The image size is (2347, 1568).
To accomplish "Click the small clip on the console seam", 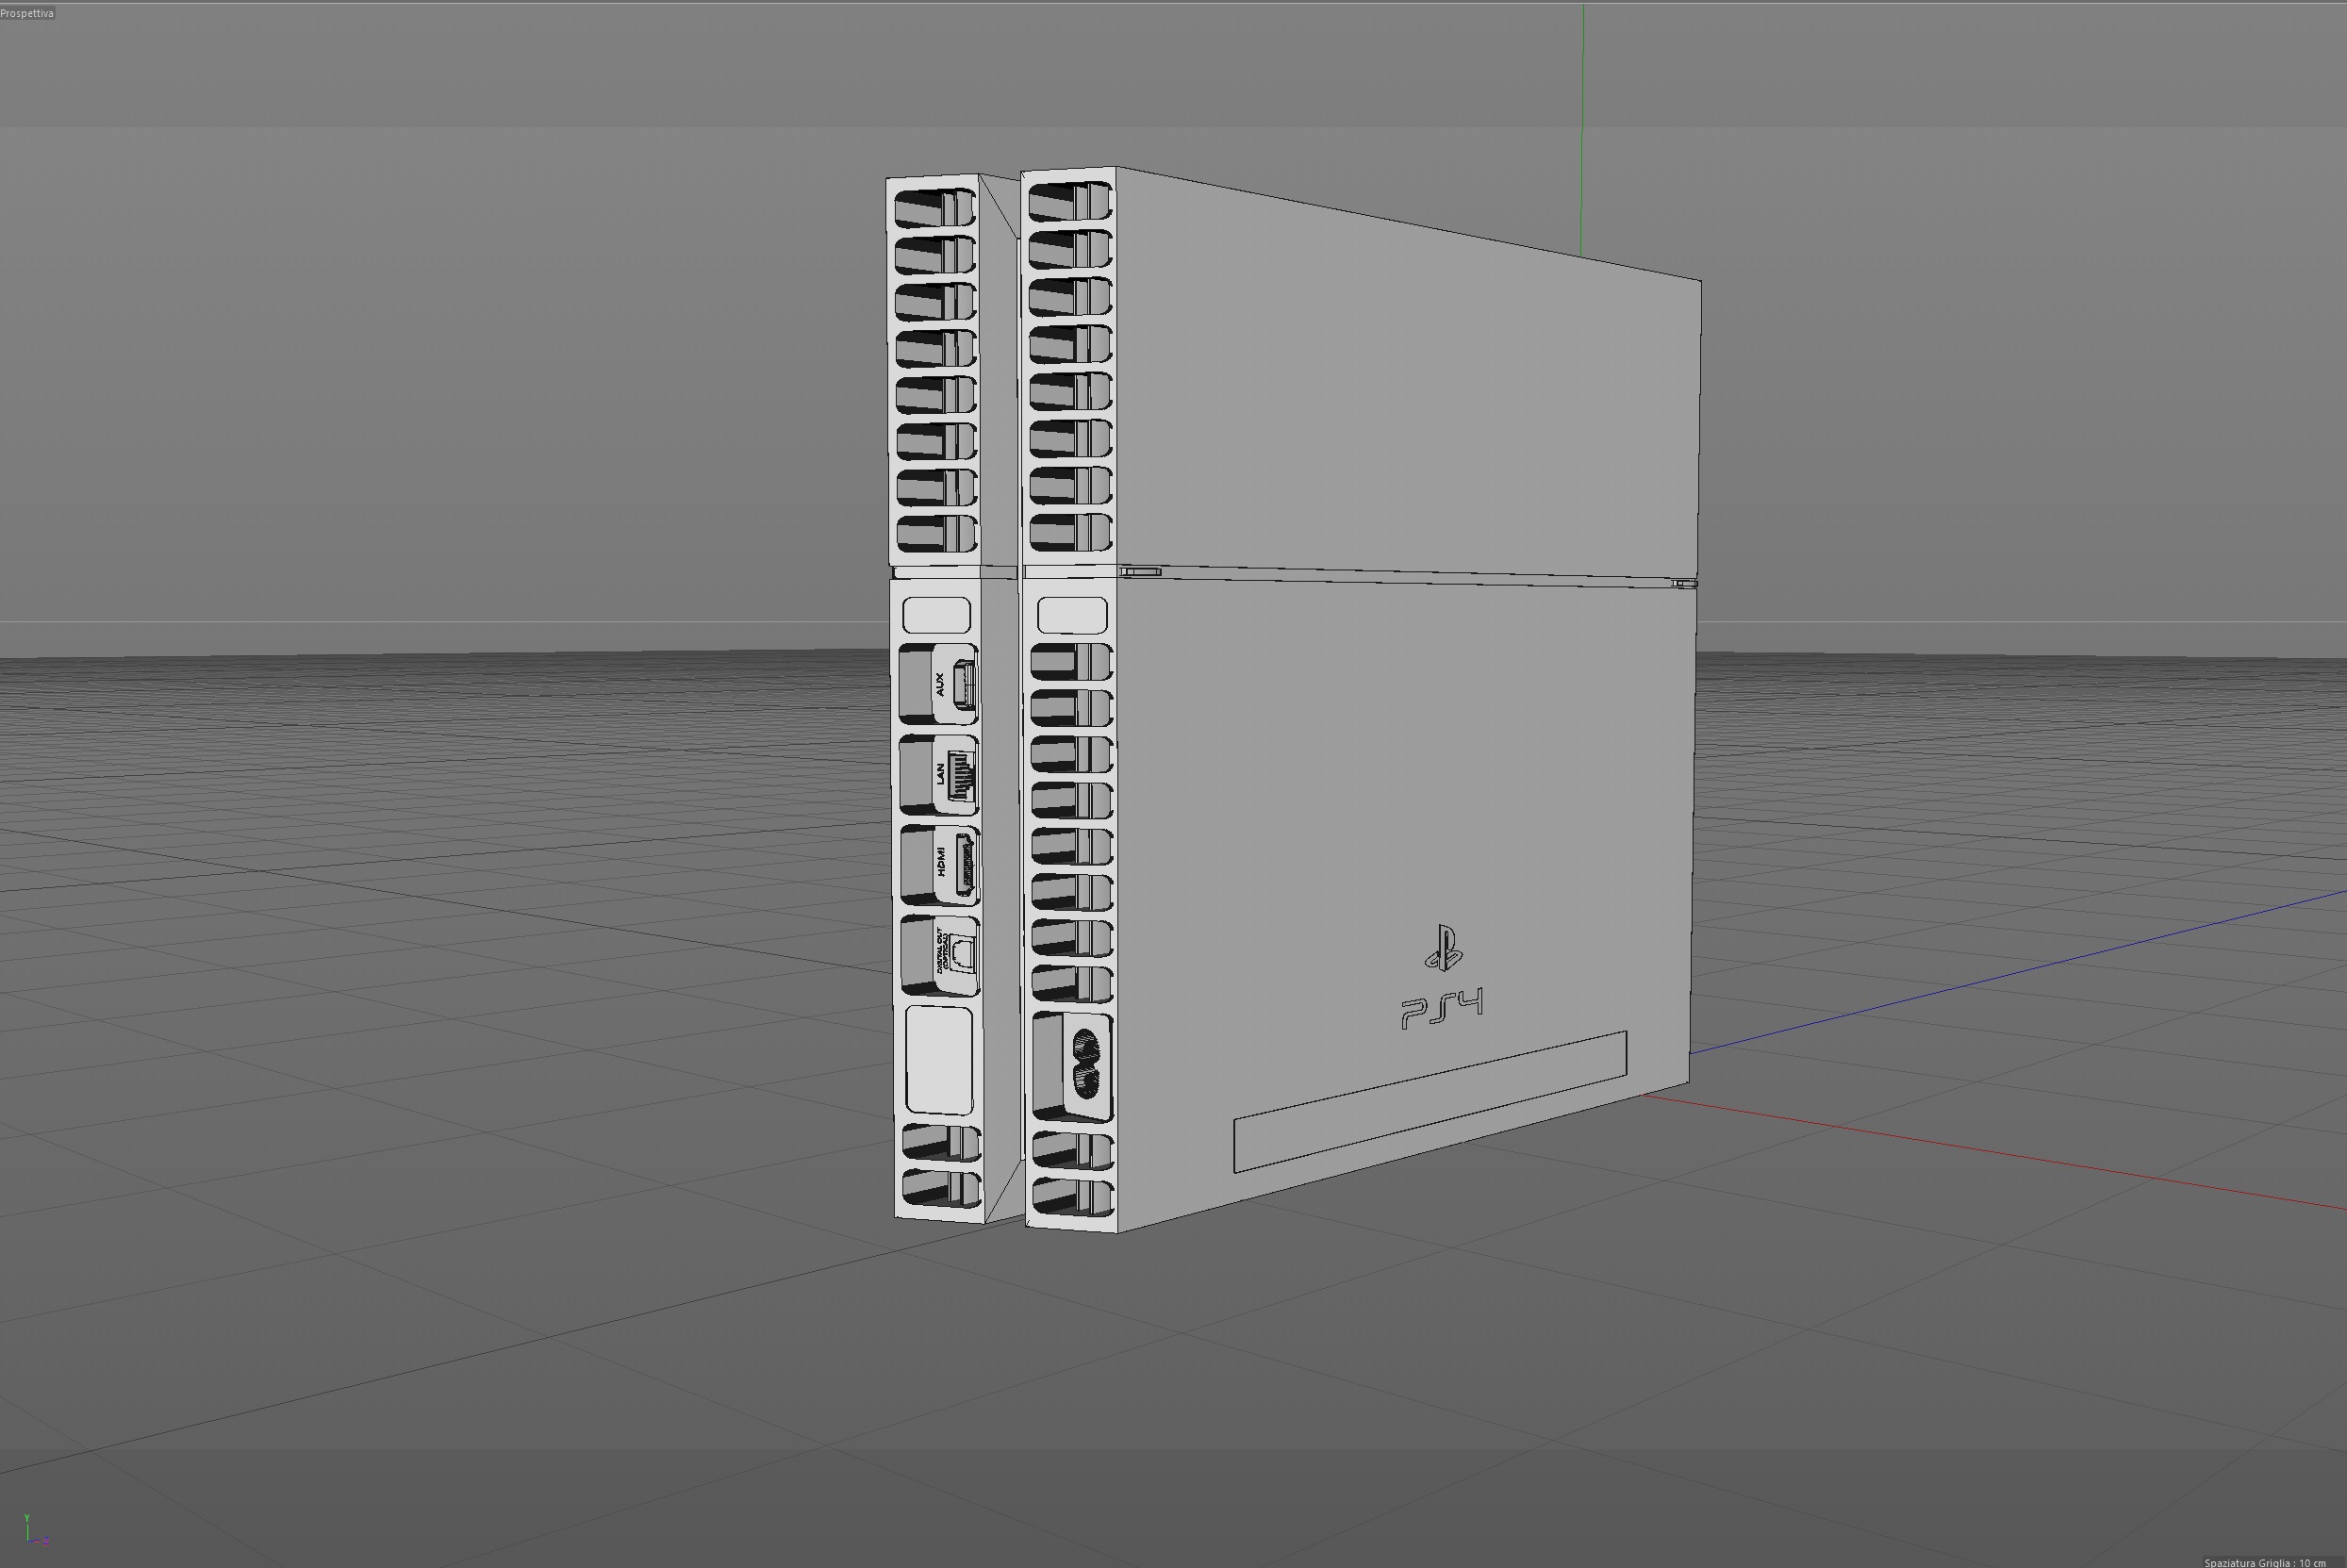I will tap(1140, 571).
